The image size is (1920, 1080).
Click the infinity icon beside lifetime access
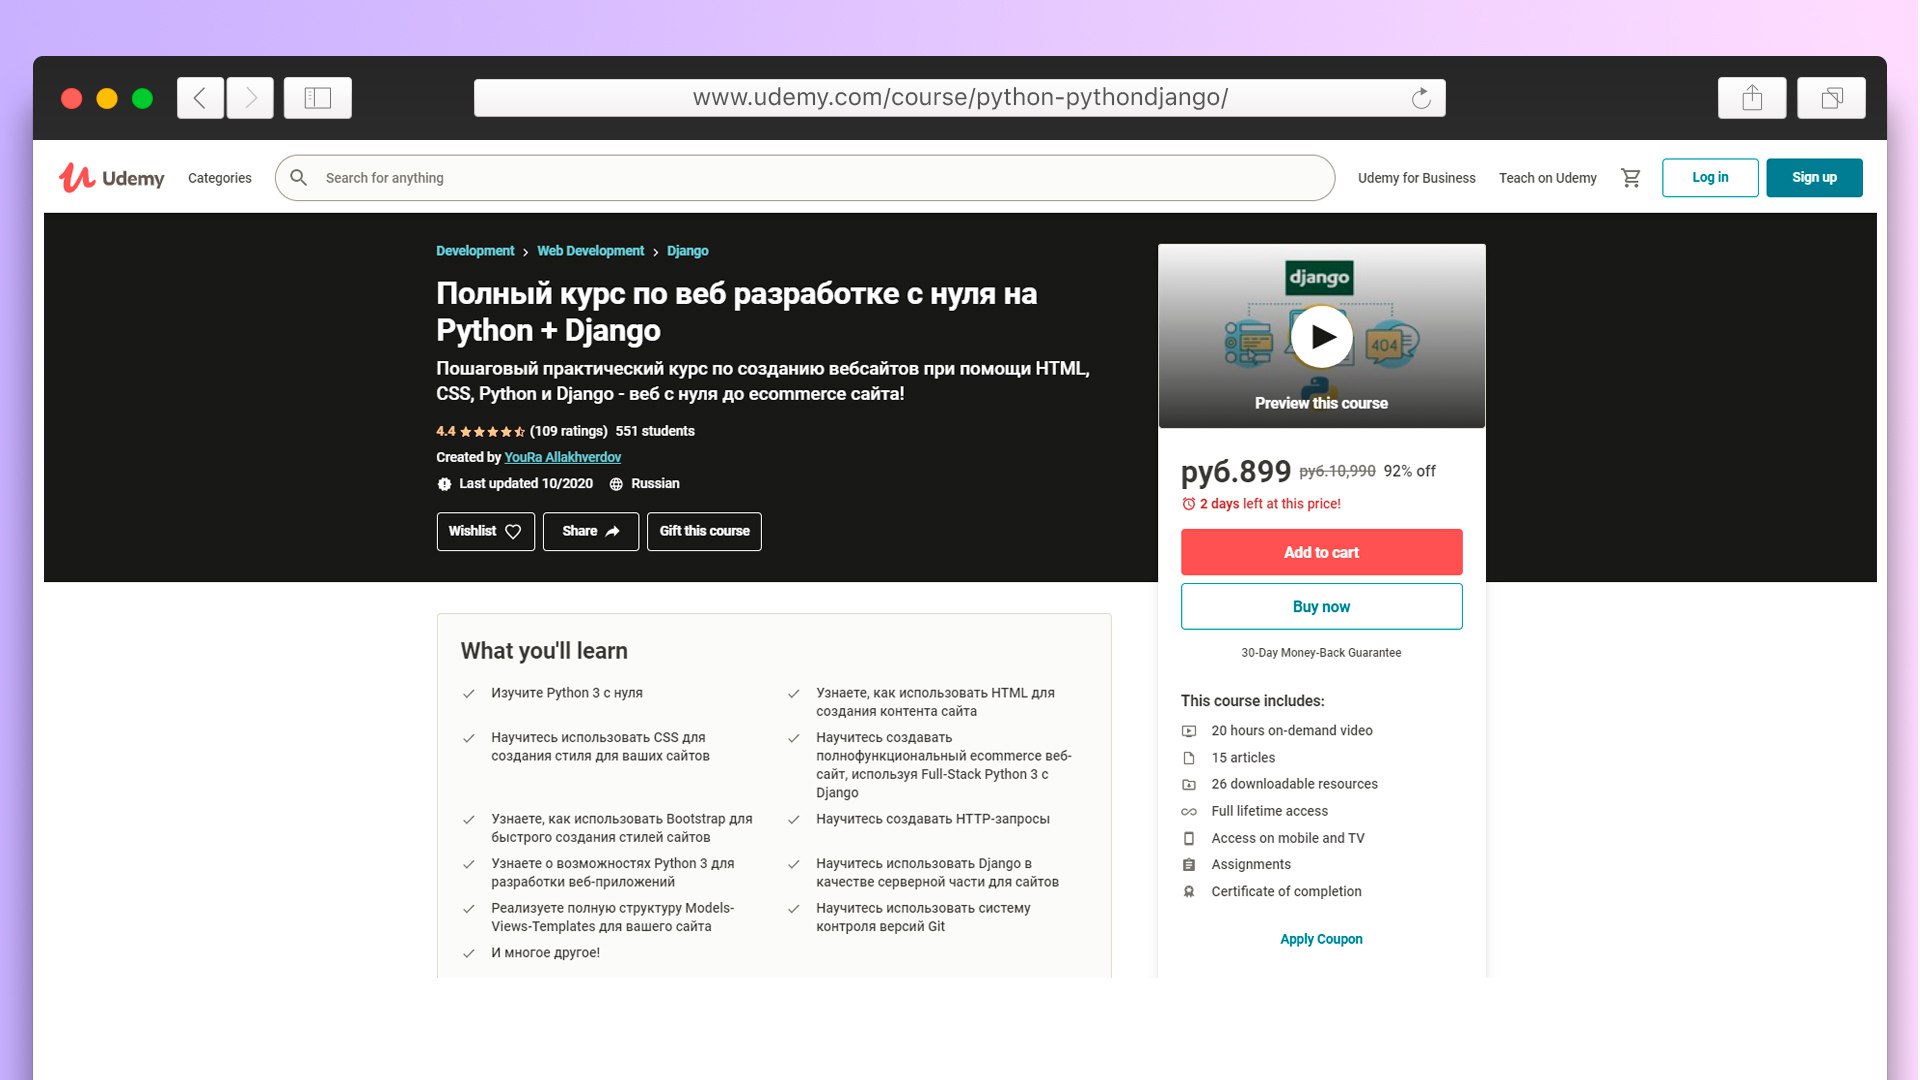coord(1189,812)
